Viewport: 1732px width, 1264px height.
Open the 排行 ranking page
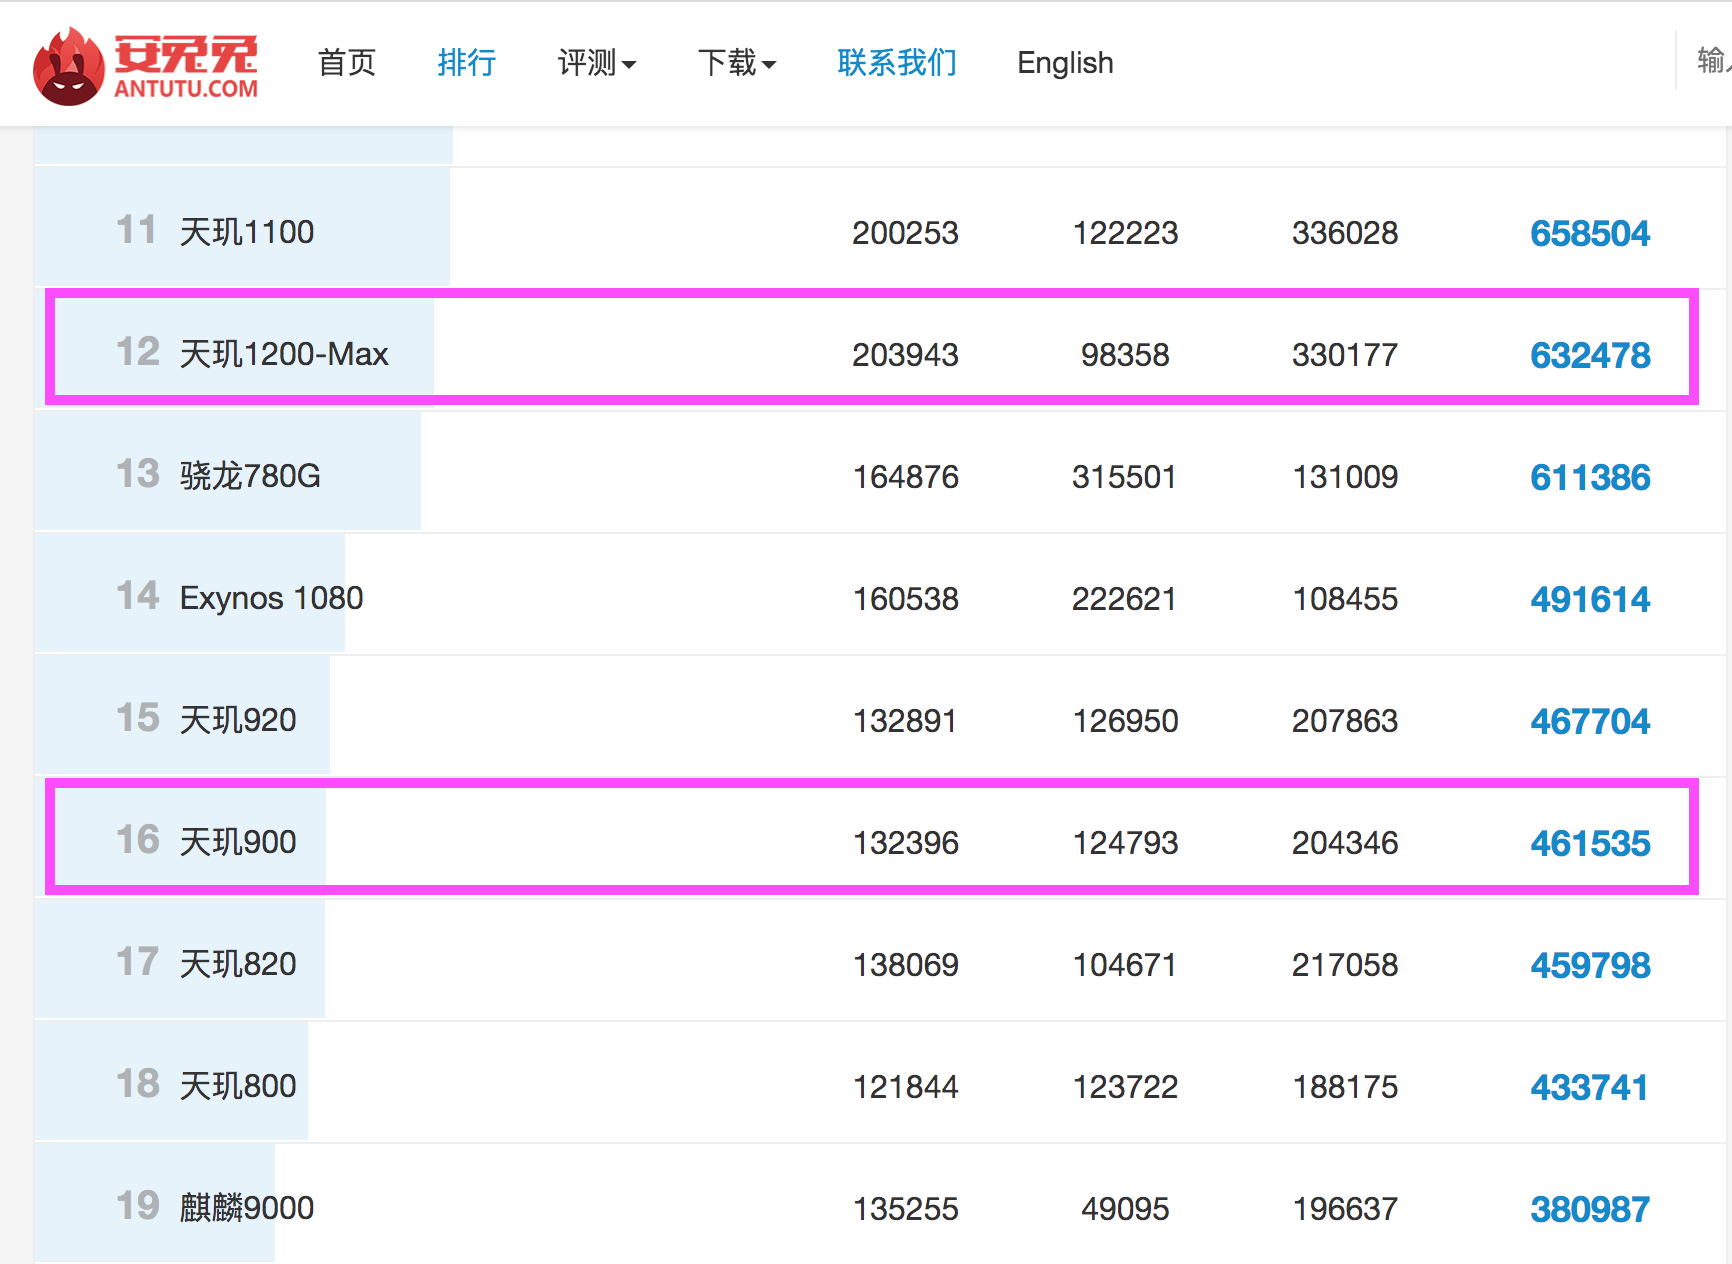[466, 63]
